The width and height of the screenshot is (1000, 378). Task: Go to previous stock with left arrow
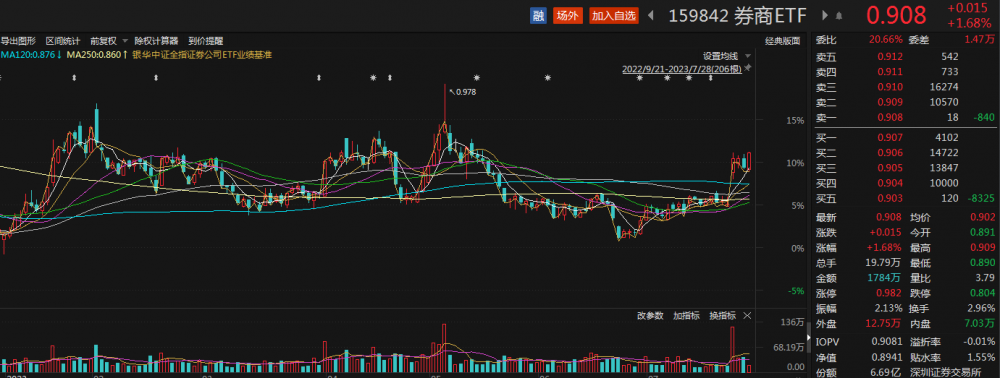click(651, 15)
